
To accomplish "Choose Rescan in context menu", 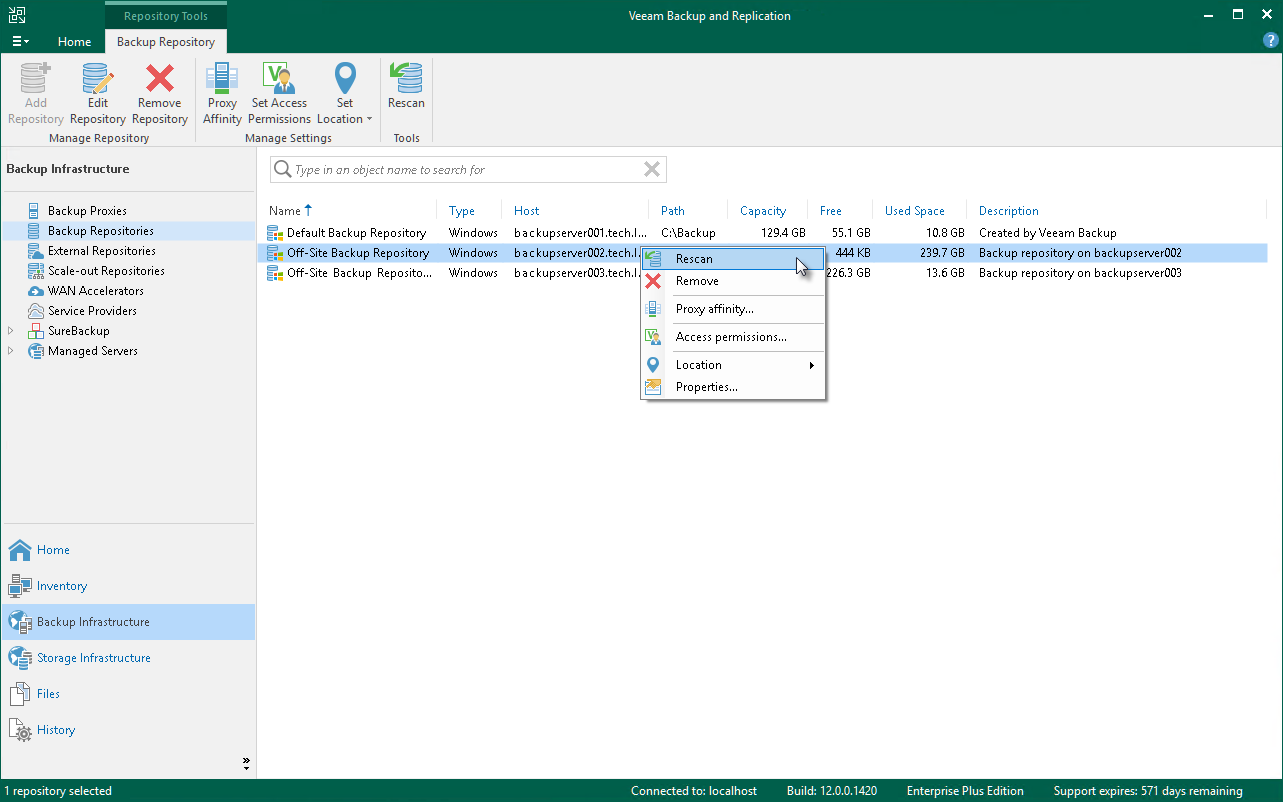I will click(x=733, y=259).
